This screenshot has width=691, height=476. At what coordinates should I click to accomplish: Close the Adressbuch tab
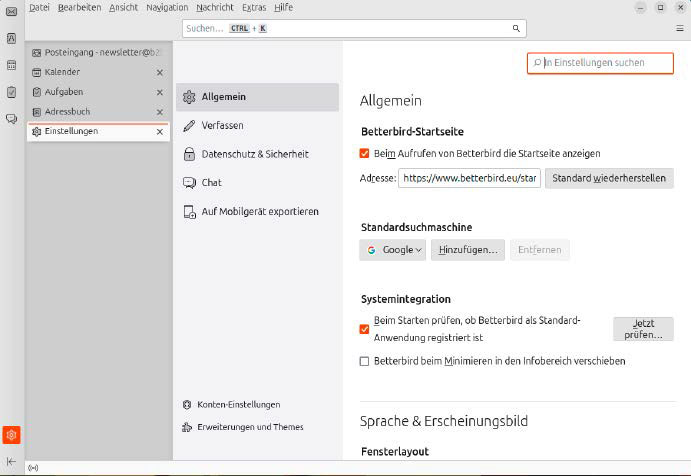click(160, 112)
